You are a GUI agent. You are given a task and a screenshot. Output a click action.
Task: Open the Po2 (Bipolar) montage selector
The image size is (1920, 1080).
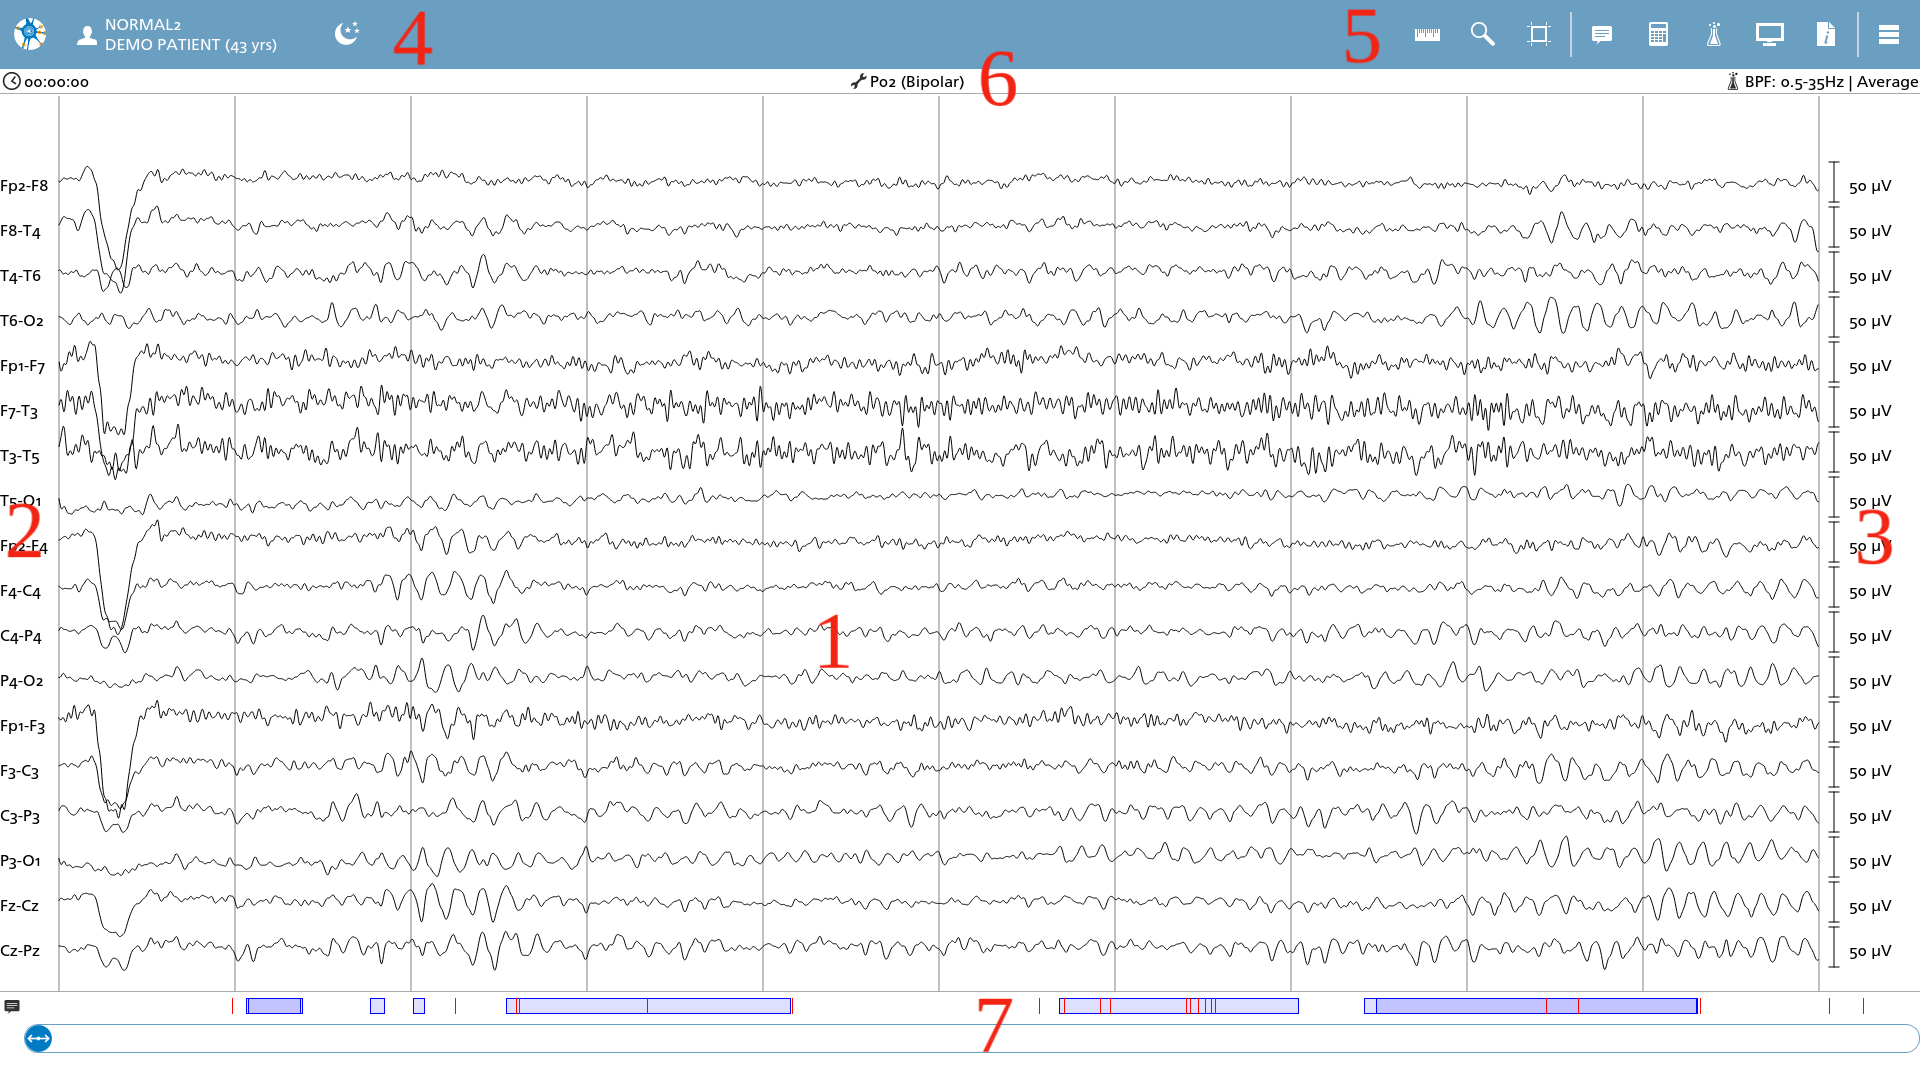(908, 82)
